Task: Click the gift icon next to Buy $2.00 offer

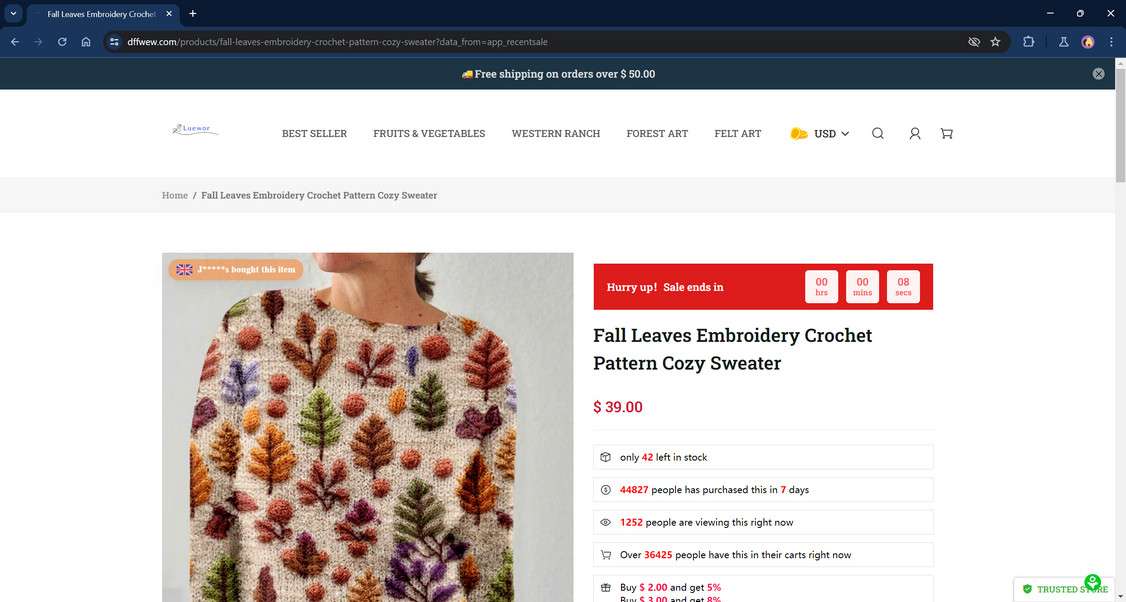Action: pos(605,588)
